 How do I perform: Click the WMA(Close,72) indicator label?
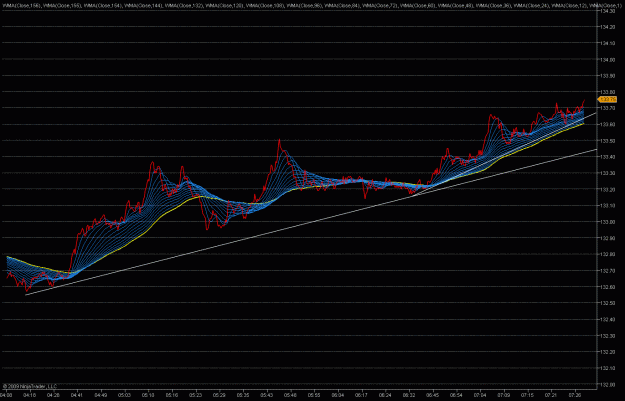380,6
